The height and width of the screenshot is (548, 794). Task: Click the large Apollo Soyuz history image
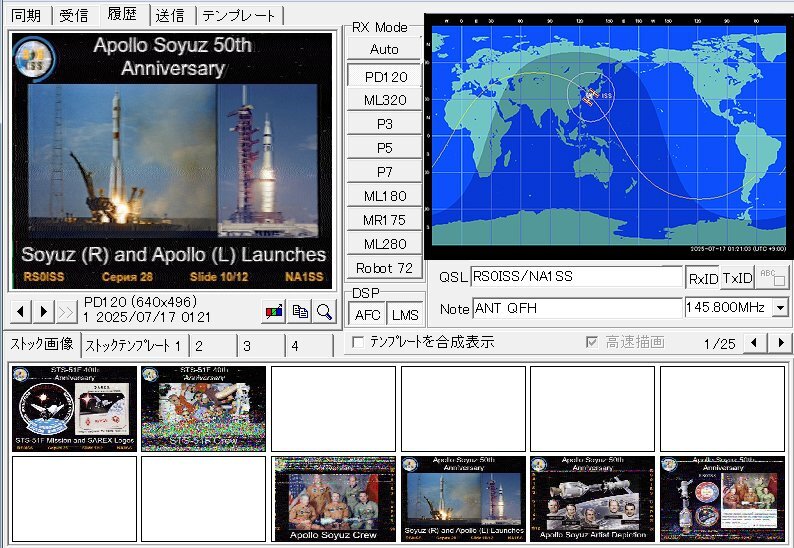(x=172, y=161)
